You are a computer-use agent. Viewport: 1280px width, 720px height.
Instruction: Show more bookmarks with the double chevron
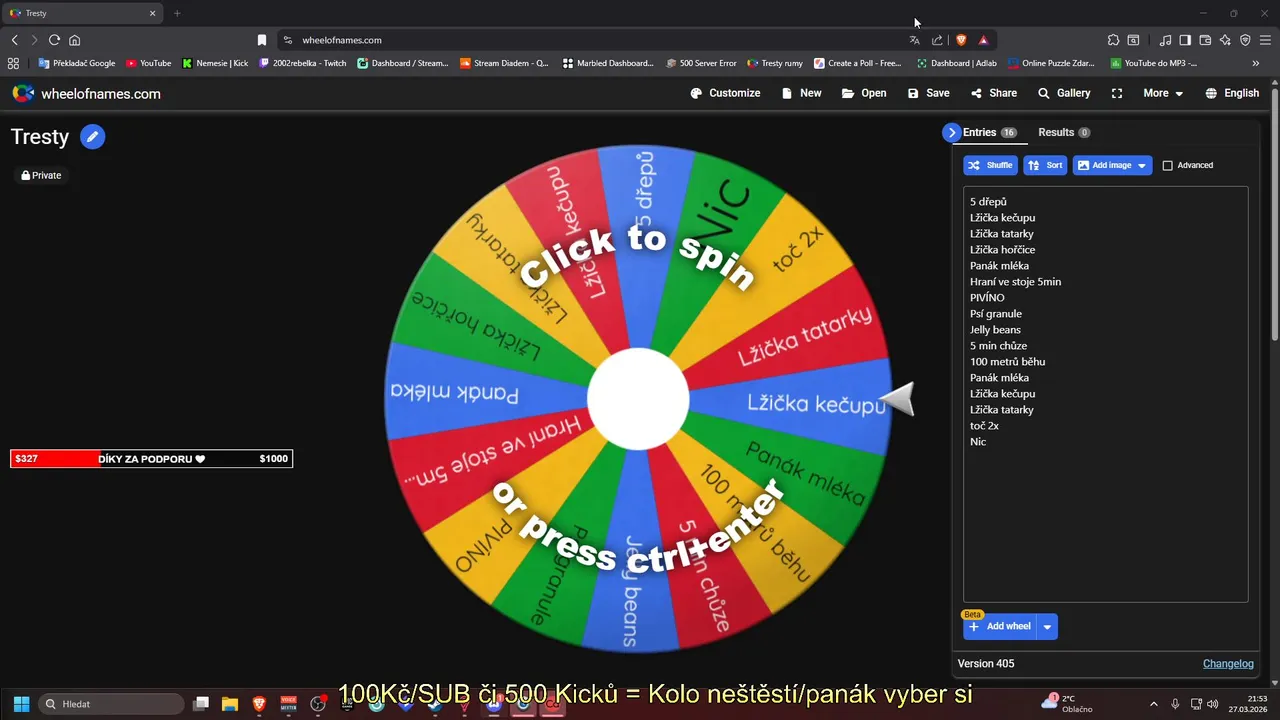tap(1256, 63)
